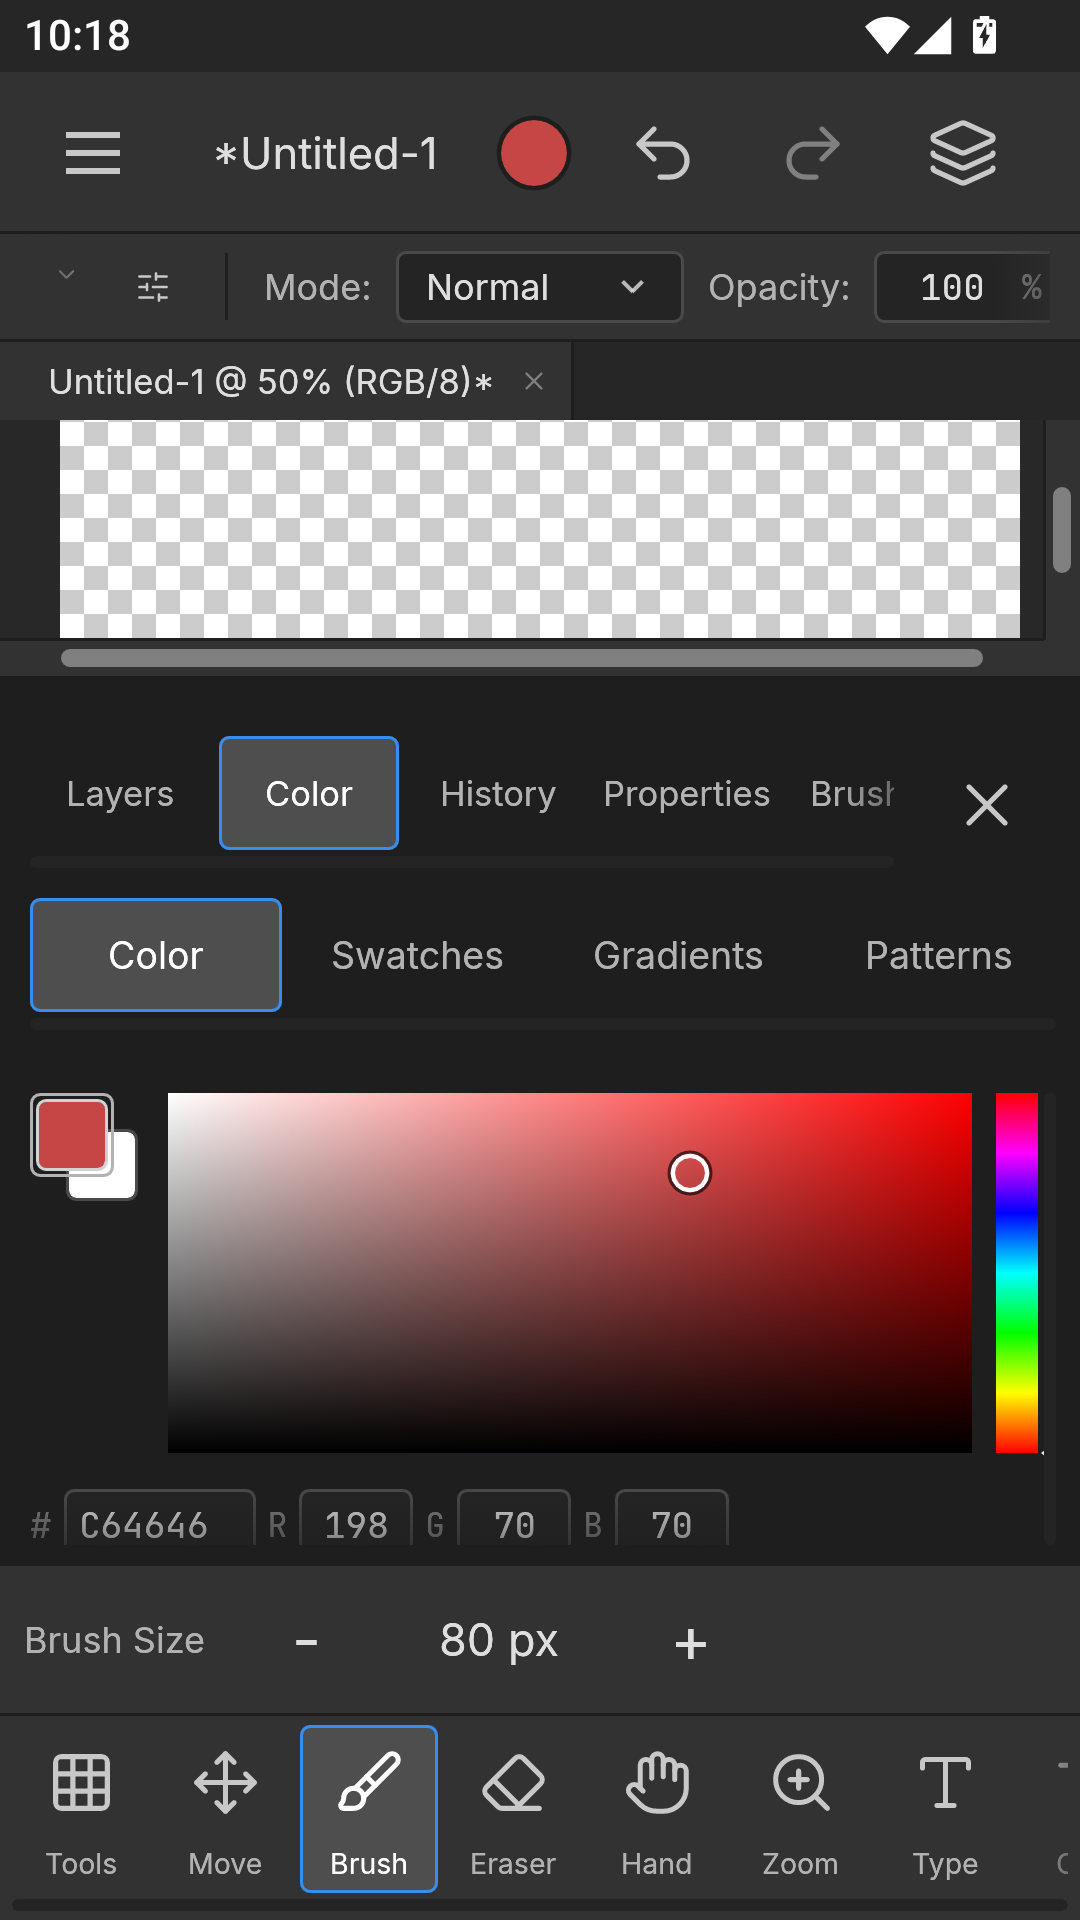The width and height of the screenshot is (1080, 1920).
Task: Increase brush size with plus button
Action: click(691, 1643)
